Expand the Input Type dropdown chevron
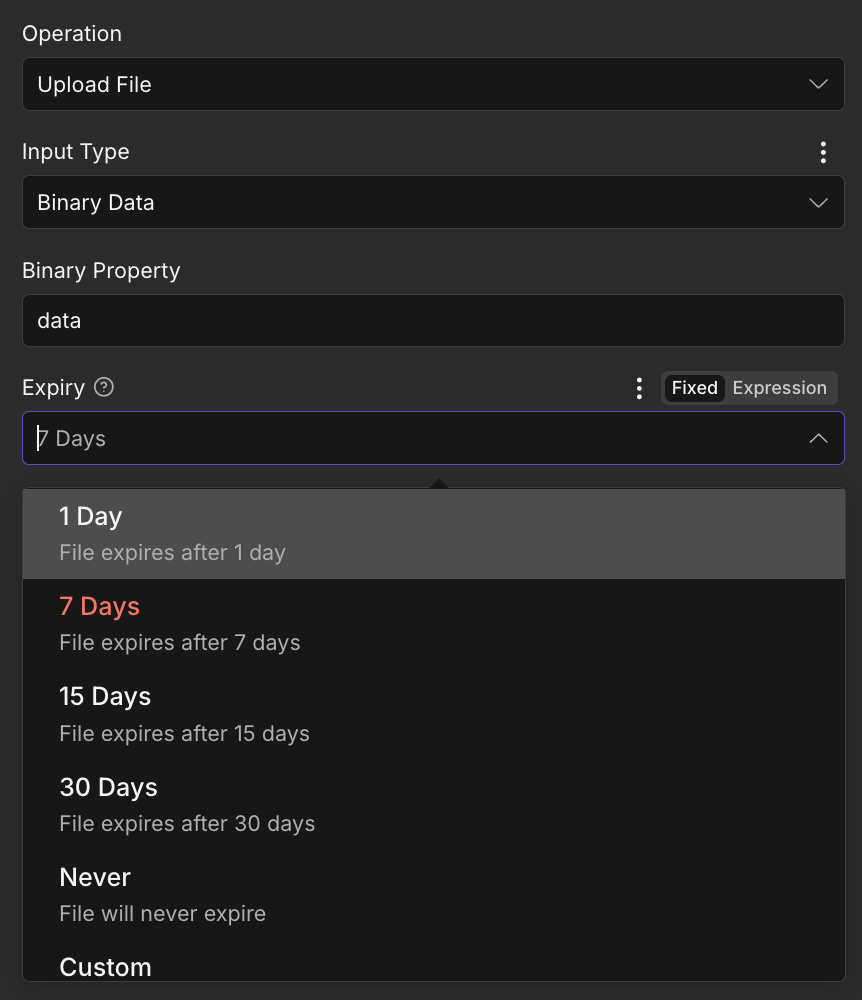The height and width of the screenshot is (1000, 862). (818, 203)
